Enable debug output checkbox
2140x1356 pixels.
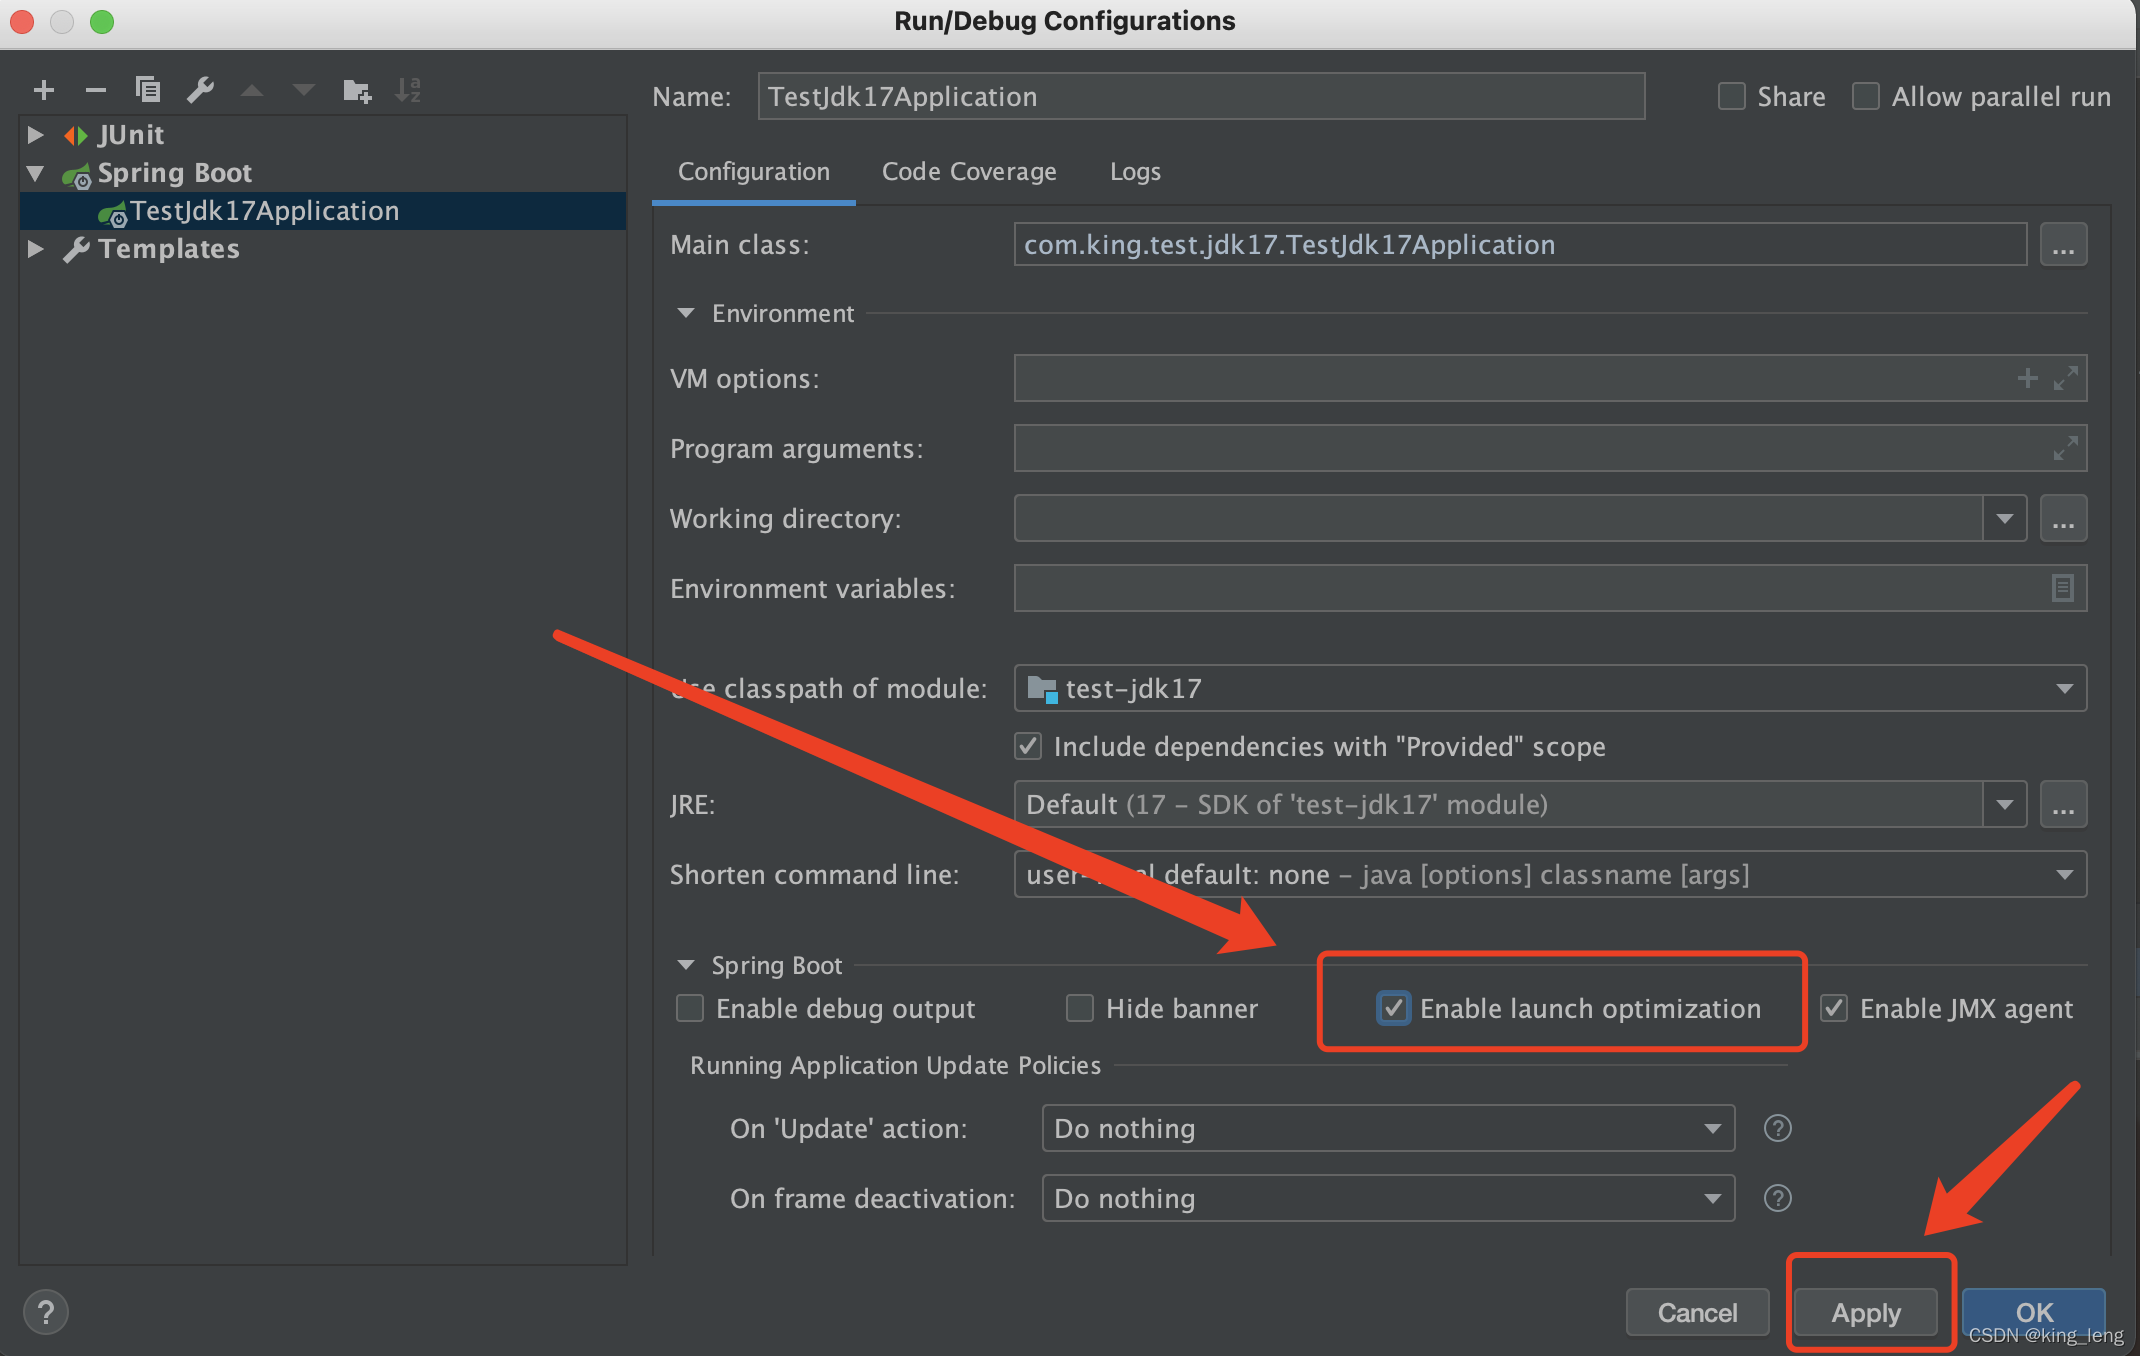(690, 1008)
